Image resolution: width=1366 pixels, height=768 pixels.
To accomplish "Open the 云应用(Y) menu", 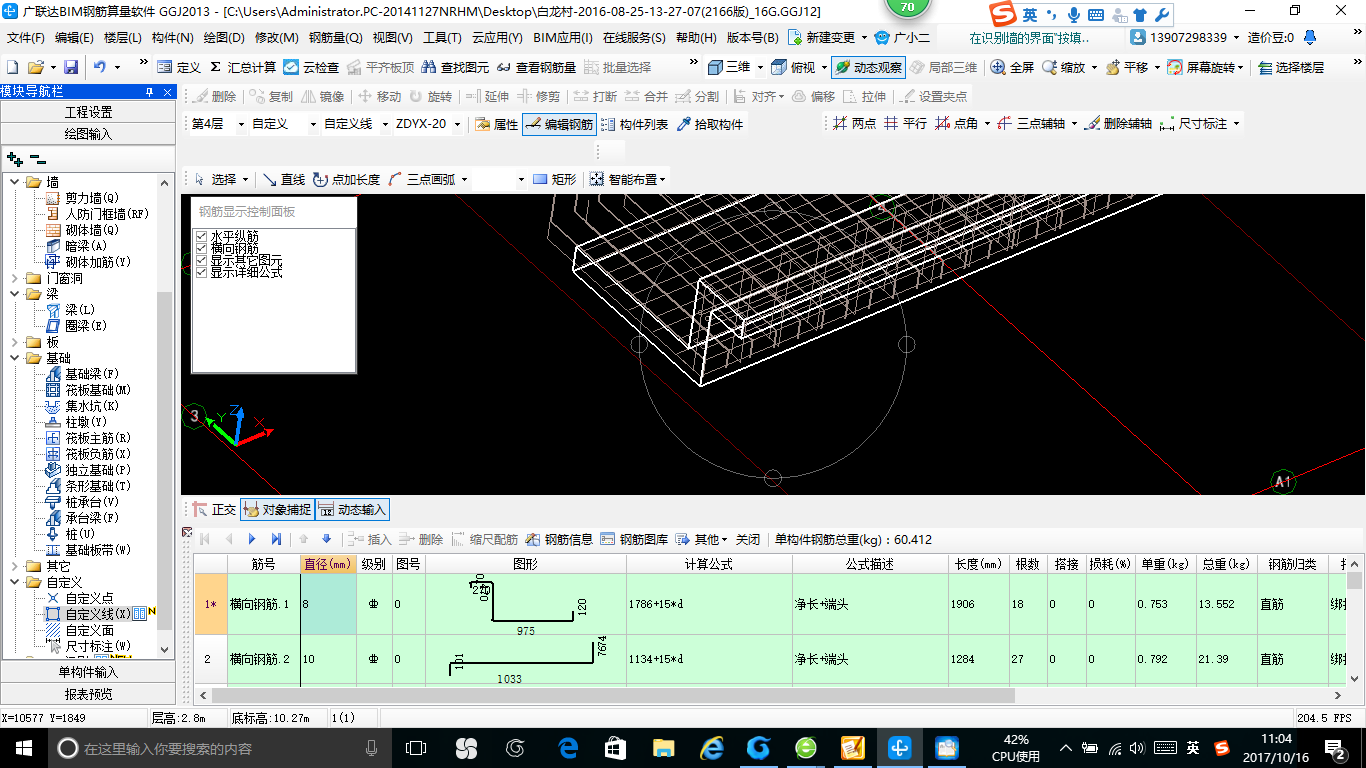I will (497, 38).
